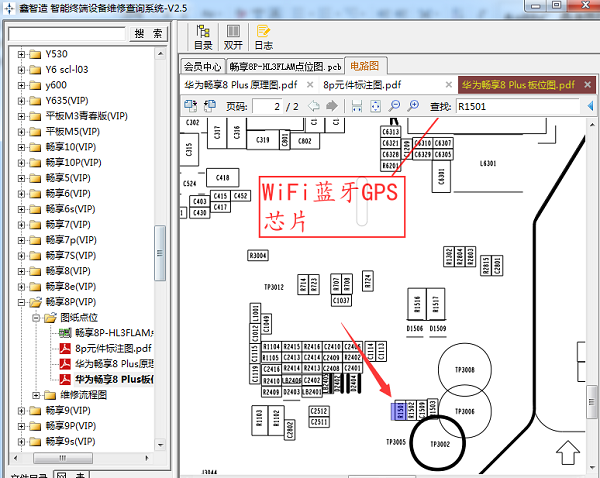Image resolution: width=600 pixels, height=478 pixels.
Task: Click the TP3002 test point circle
Action: 438,443
